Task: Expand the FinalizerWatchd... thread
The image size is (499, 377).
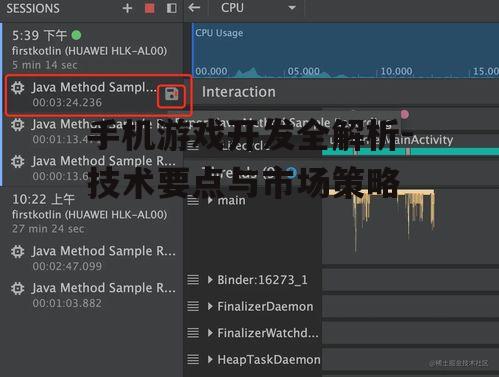Action: click(x=210, y=333)
